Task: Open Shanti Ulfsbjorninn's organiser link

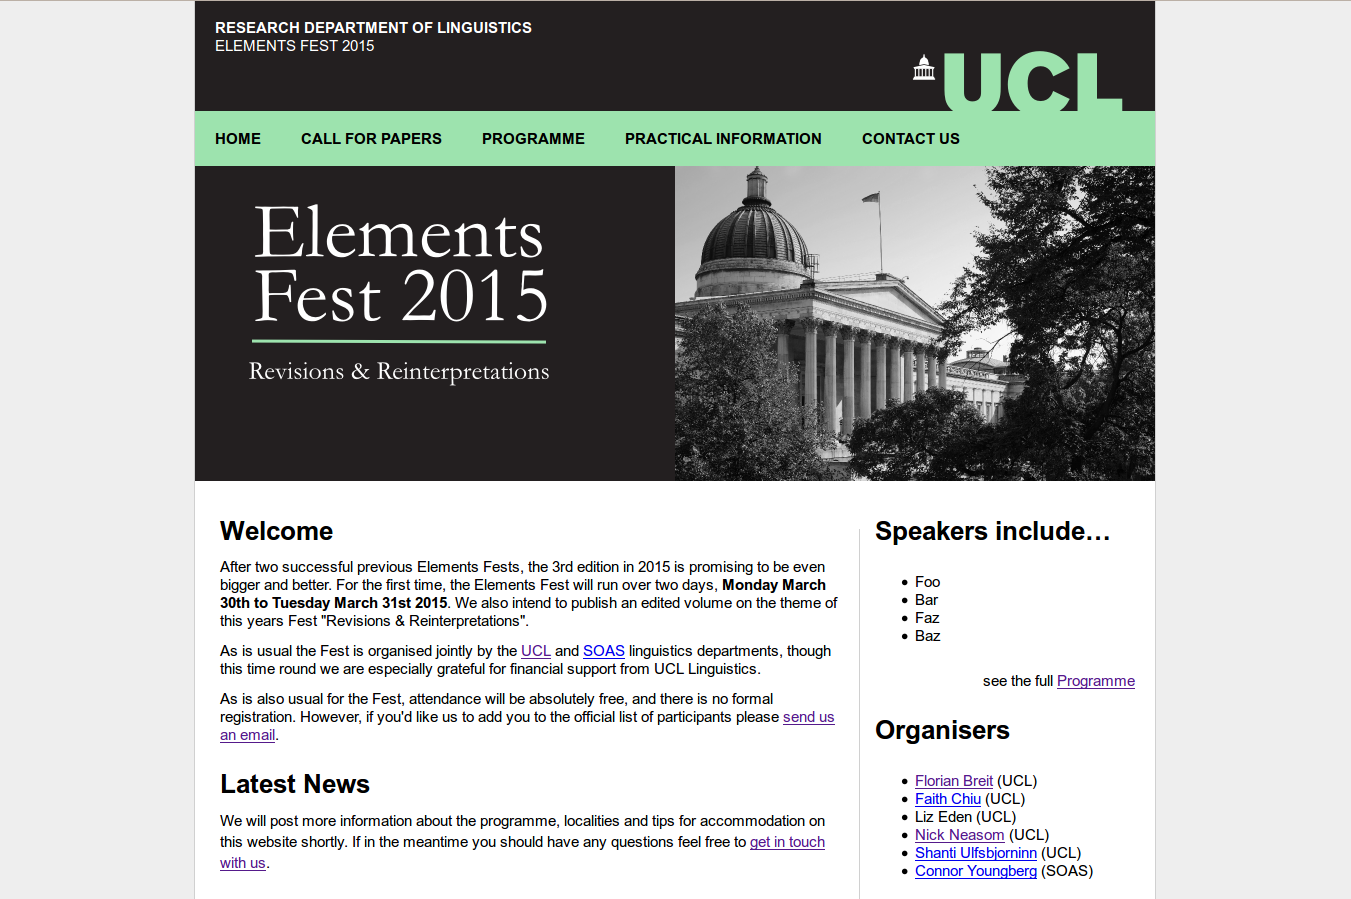Action: coord(976,853)
